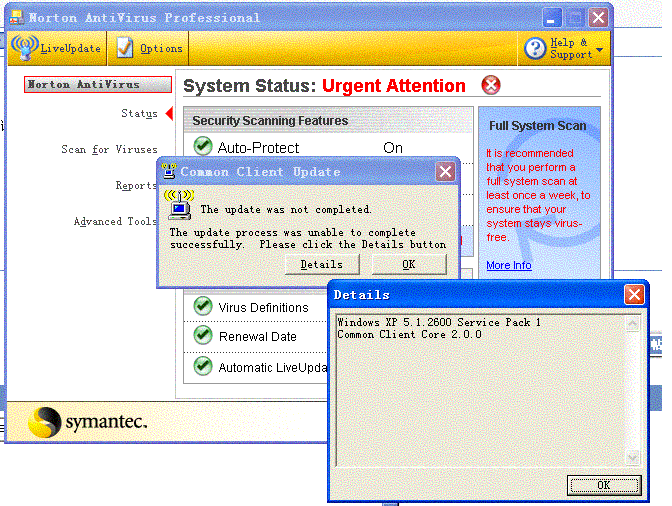Click the Auto-Protect green checkmark icon
672x506 pixels.
click(203, 146)
